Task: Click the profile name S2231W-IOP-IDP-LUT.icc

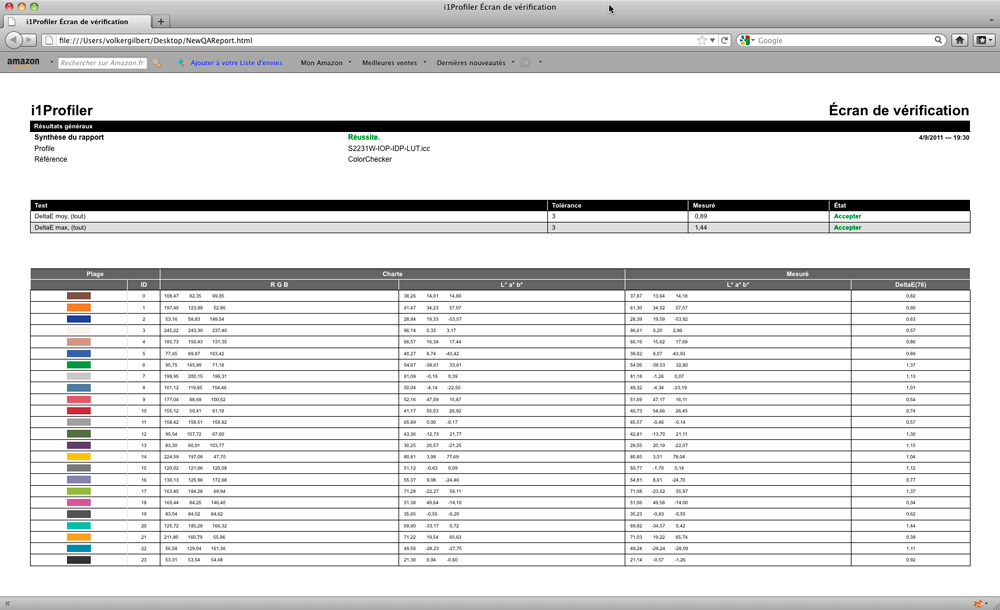Action: click(389, 148)
